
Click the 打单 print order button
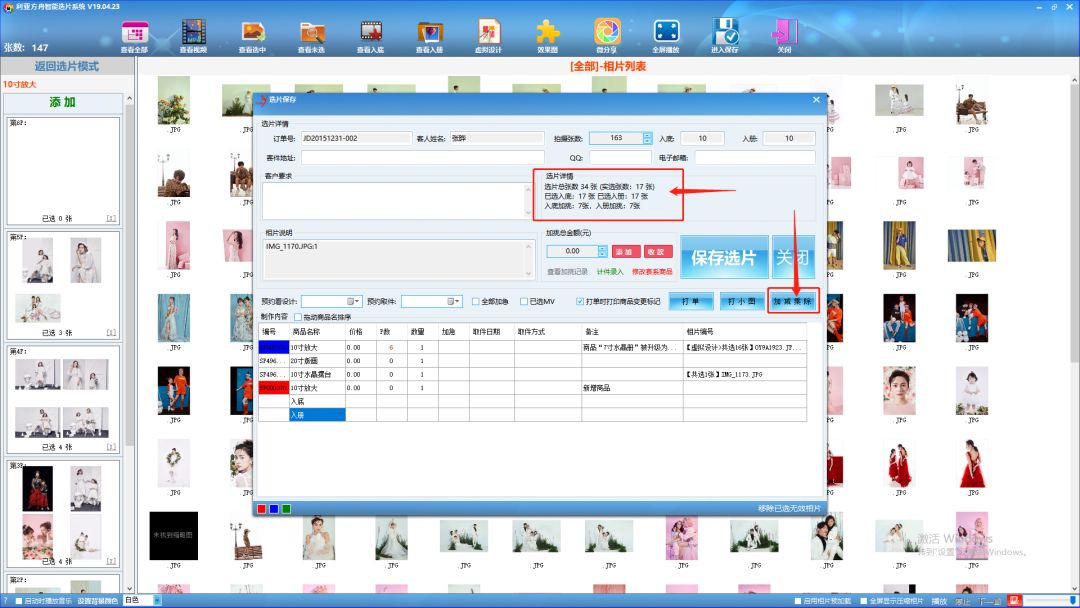[691, 302]
